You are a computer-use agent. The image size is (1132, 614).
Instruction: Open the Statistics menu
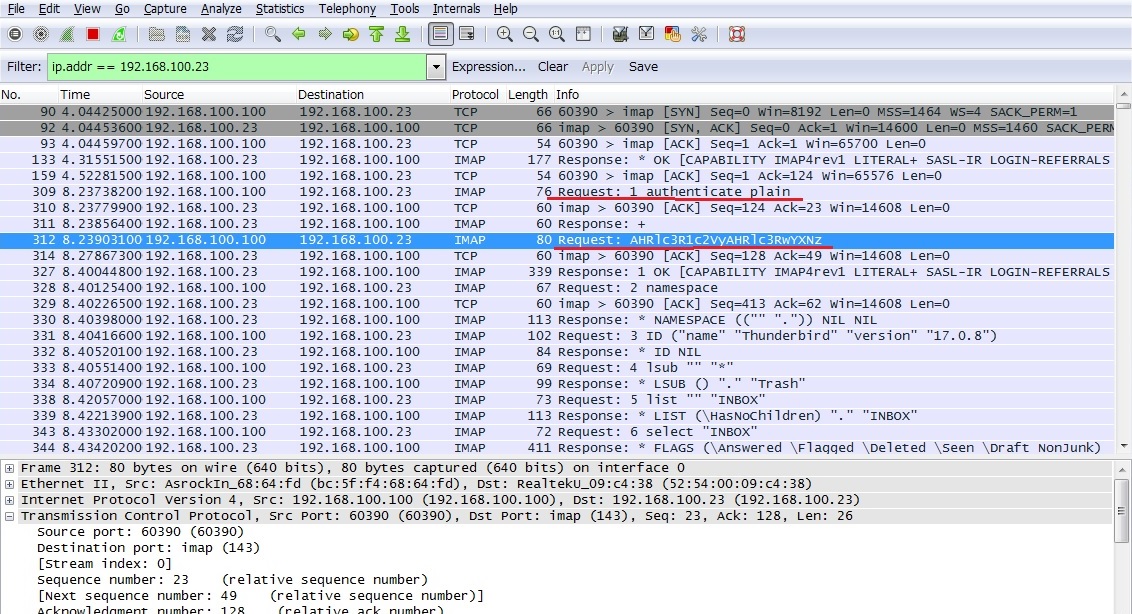coord(279,9)
